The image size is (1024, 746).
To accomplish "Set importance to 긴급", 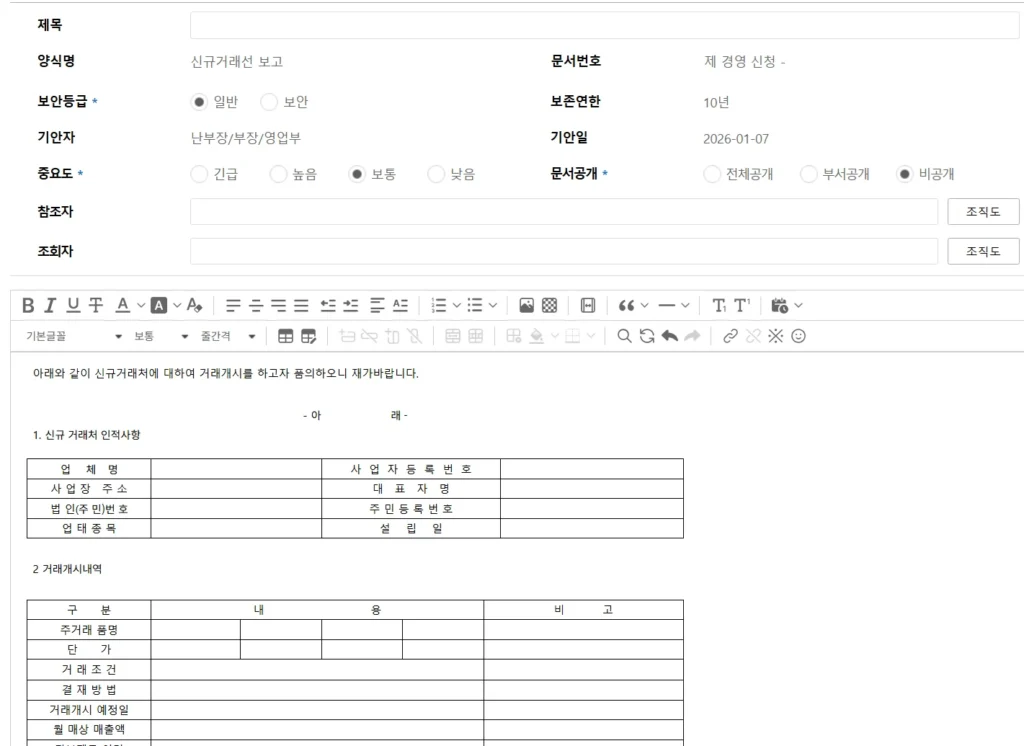I will click(199, 174).
